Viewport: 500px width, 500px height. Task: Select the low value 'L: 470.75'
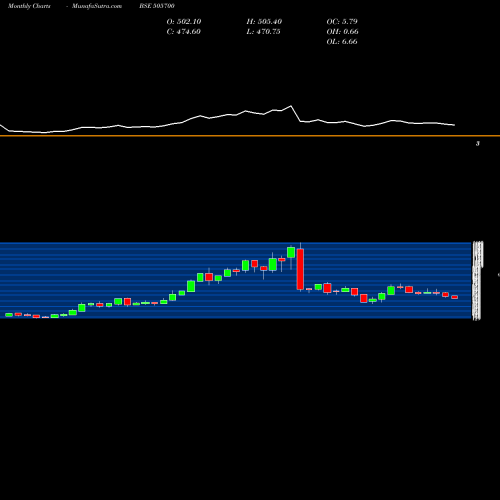tap(263, 31)
